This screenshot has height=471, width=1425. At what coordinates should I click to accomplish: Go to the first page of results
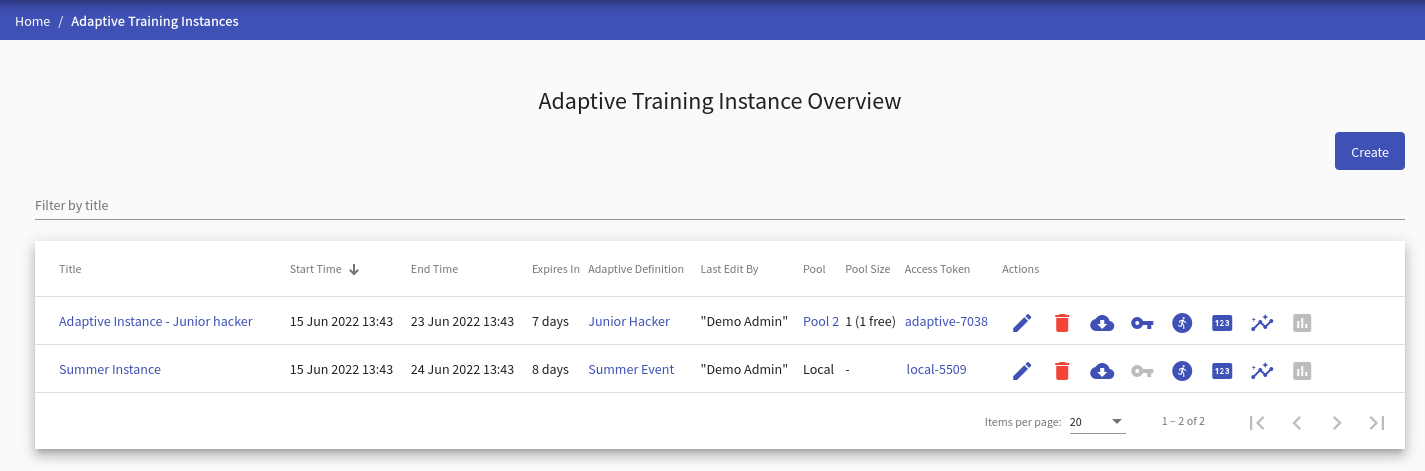click(x=1258, y=423)
